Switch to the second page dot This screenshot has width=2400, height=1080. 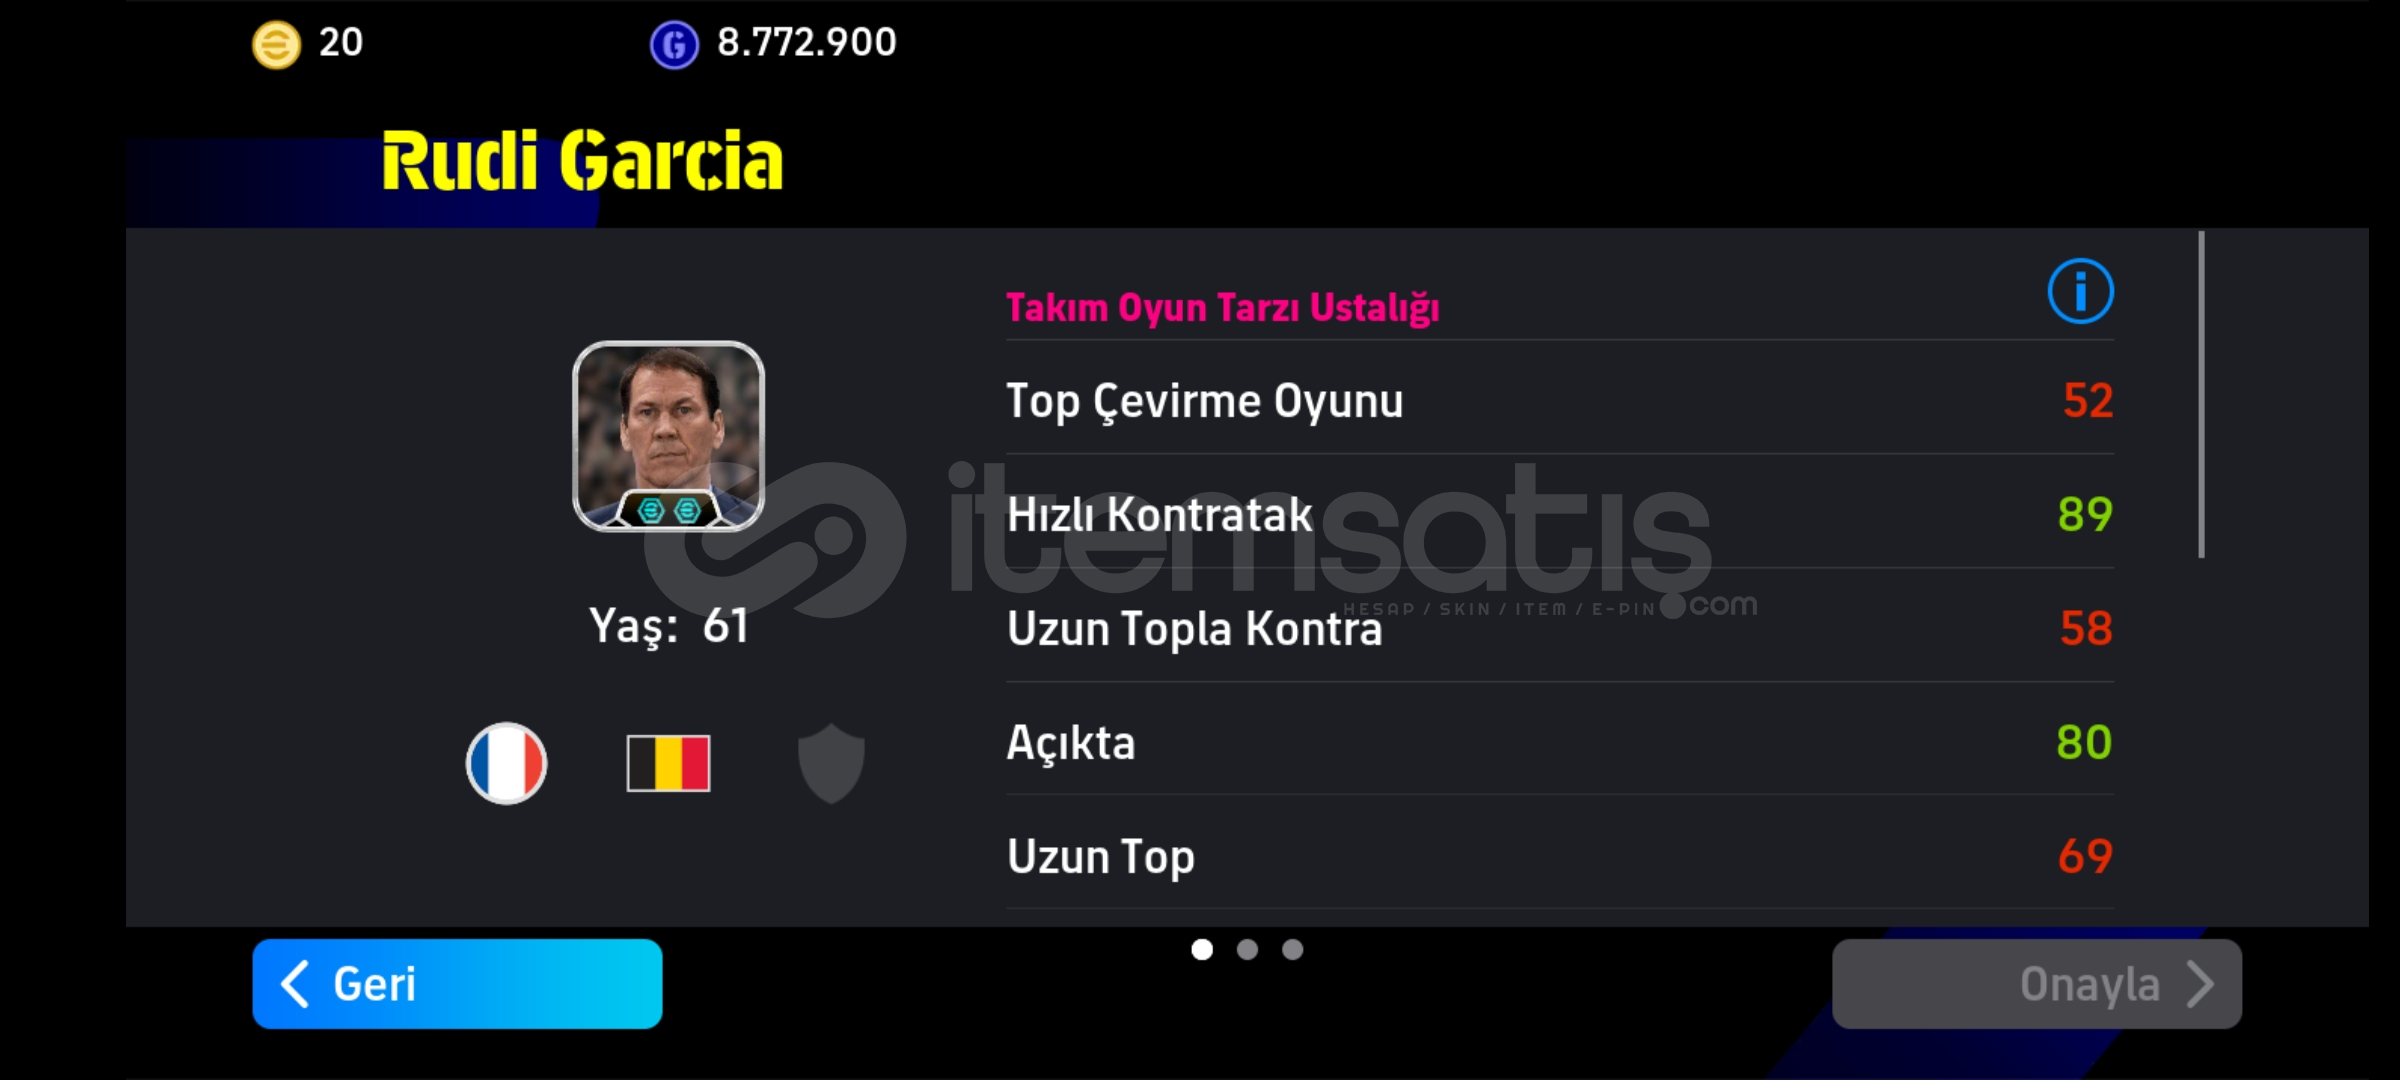pos(1247,949)
